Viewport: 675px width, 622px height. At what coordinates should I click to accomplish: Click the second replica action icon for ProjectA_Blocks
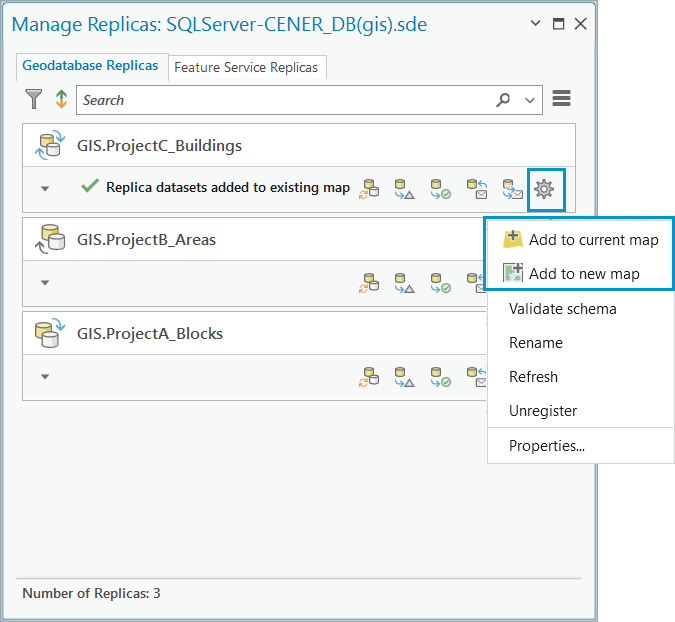click(404, 377)
